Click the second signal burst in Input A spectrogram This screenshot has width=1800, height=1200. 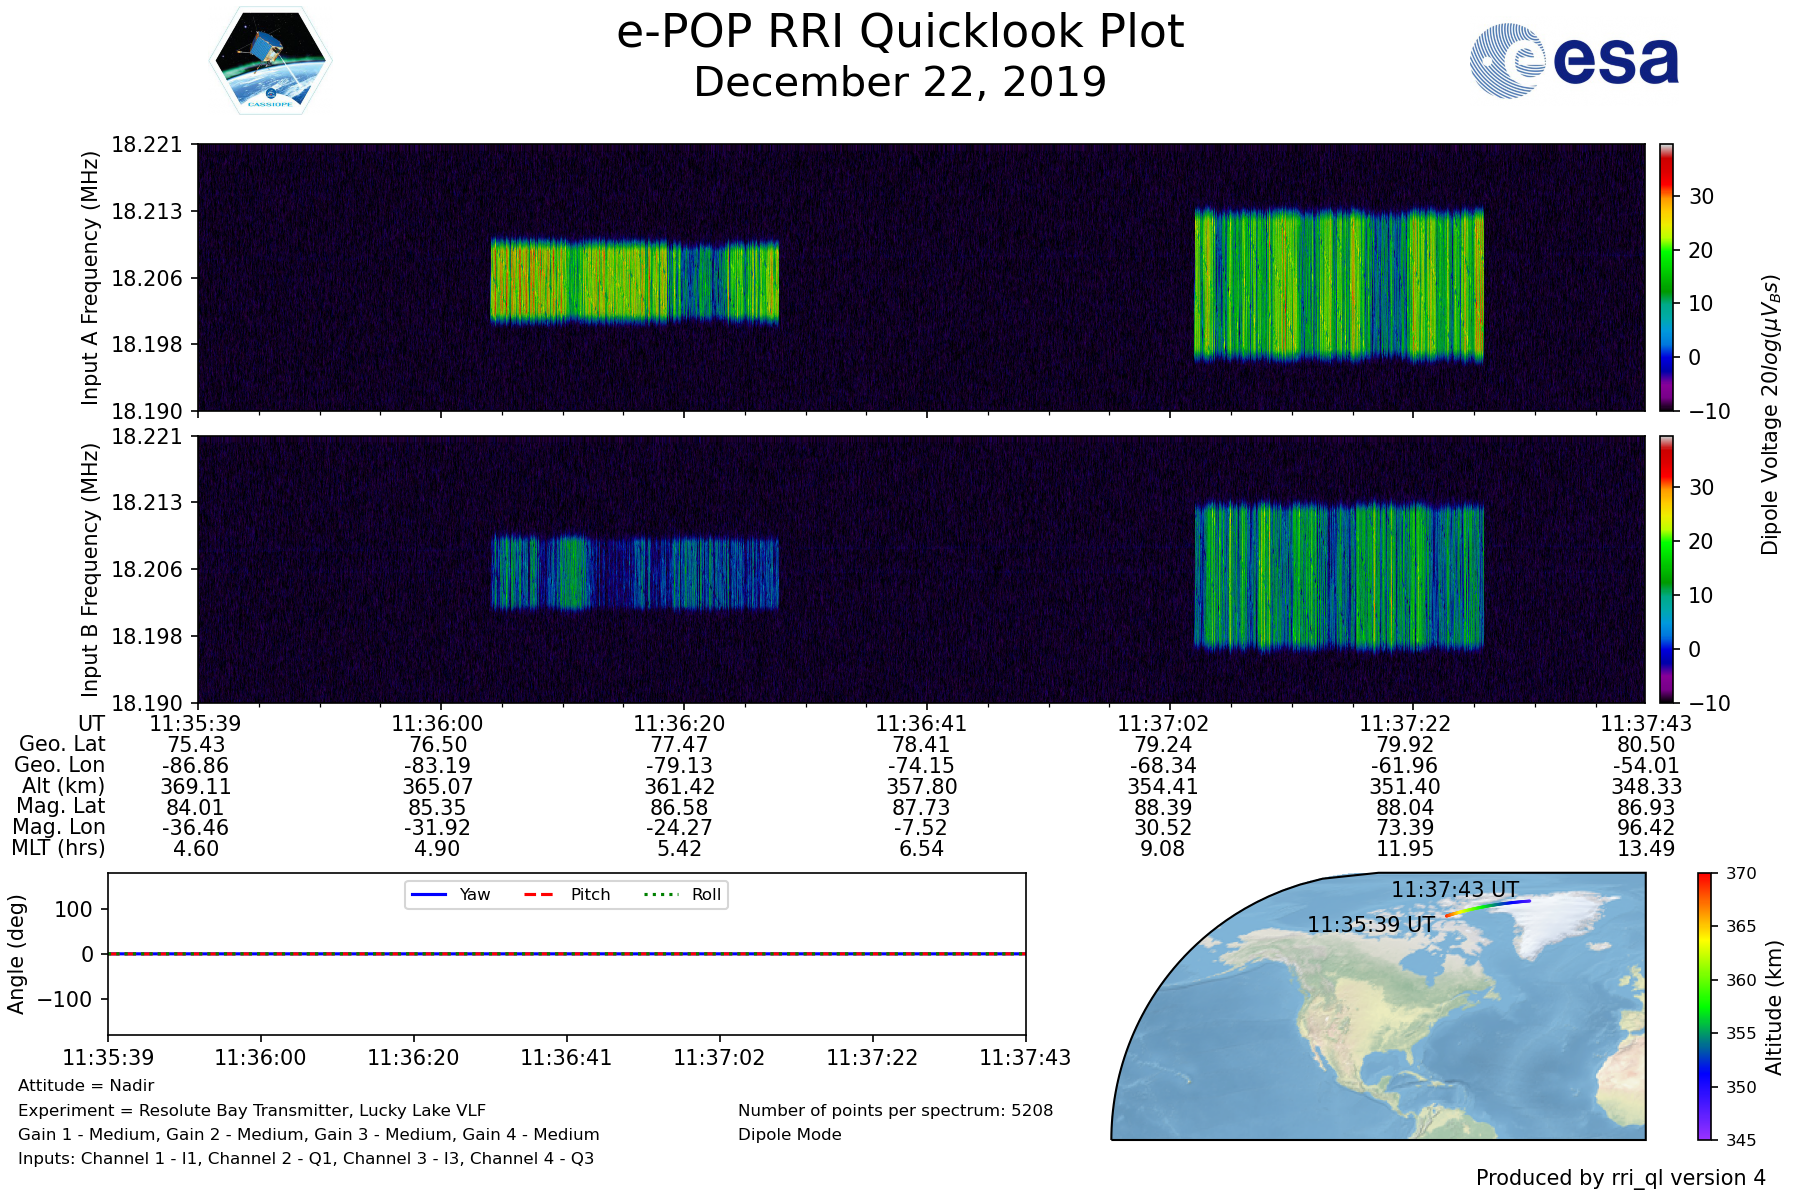[x=1338, y=285]
